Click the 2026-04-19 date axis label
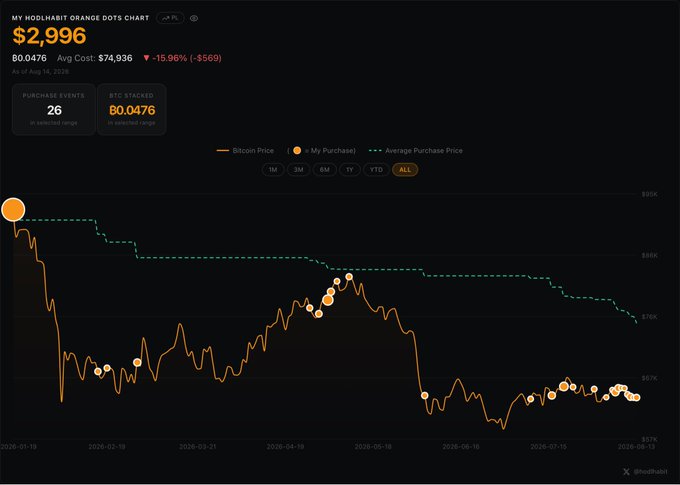 pyautogui.click(x=285, y=446)
